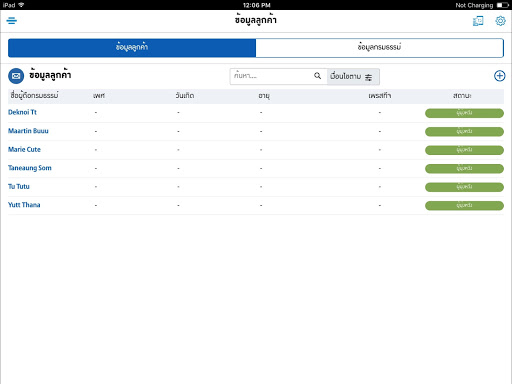Open the hamburger menu icon
Image resolution: width=512 pixels, height=384 pixels.
pos(12,21)
